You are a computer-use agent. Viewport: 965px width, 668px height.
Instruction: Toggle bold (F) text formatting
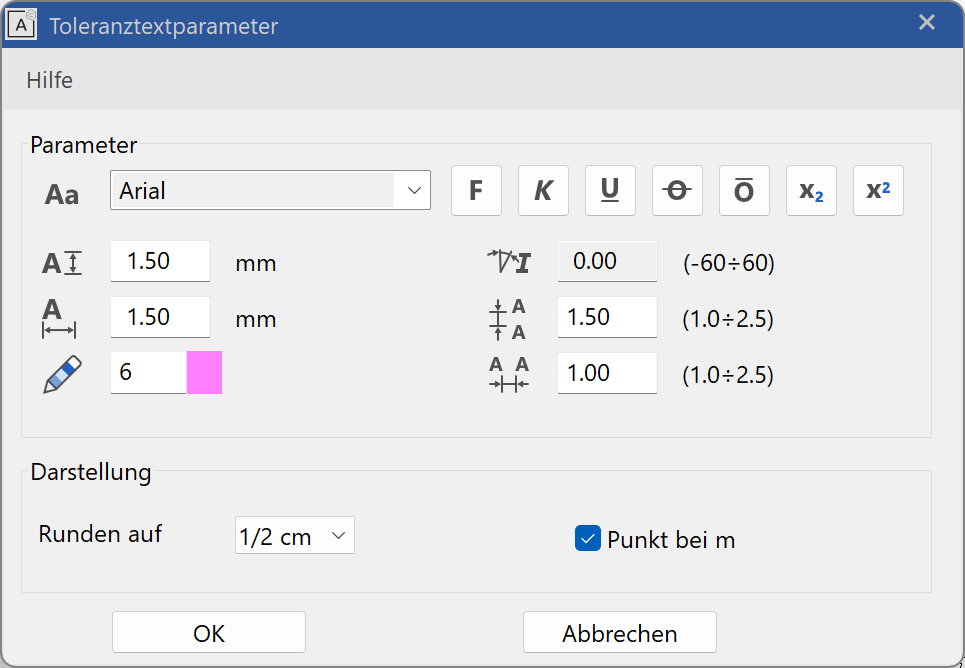point(476,191)
